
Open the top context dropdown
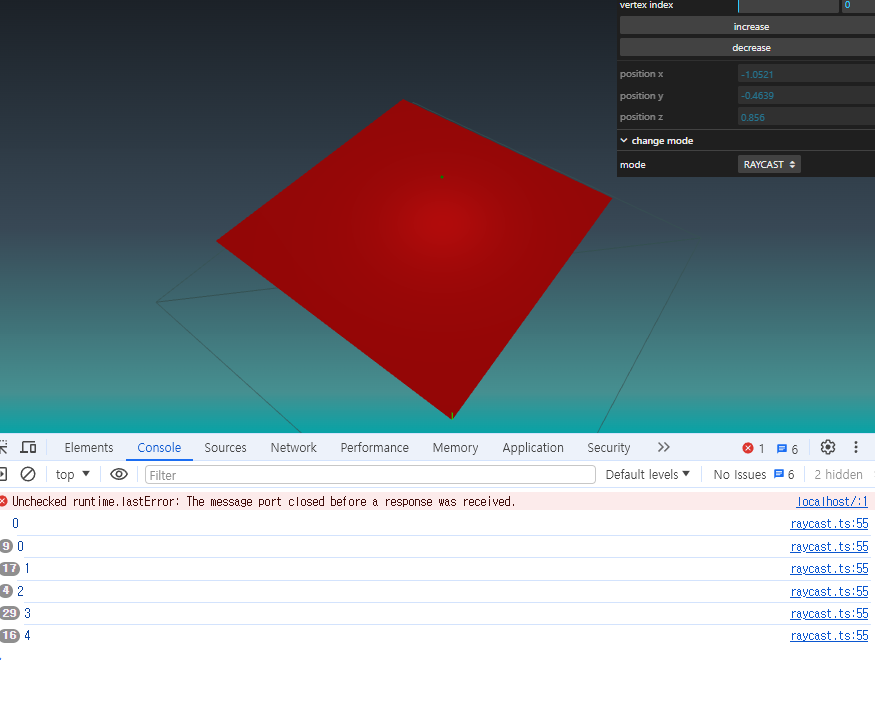pos(73,474)
